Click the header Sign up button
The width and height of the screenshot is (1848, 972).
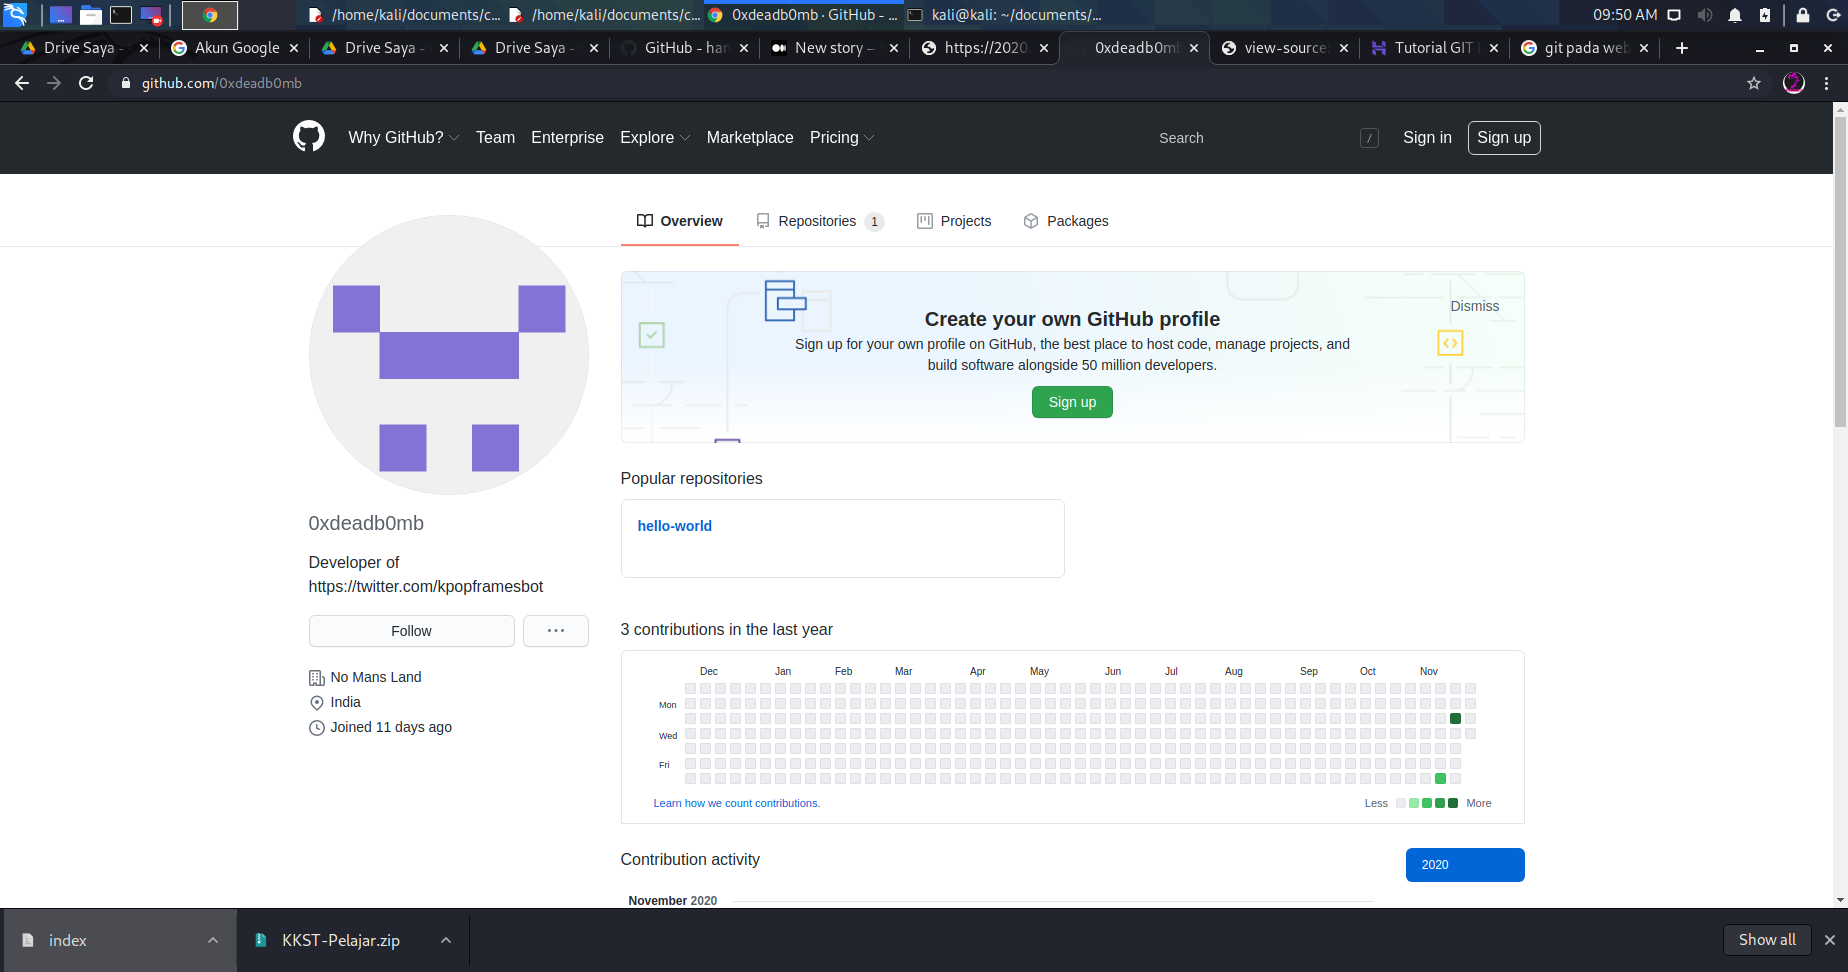(1504, 138)
